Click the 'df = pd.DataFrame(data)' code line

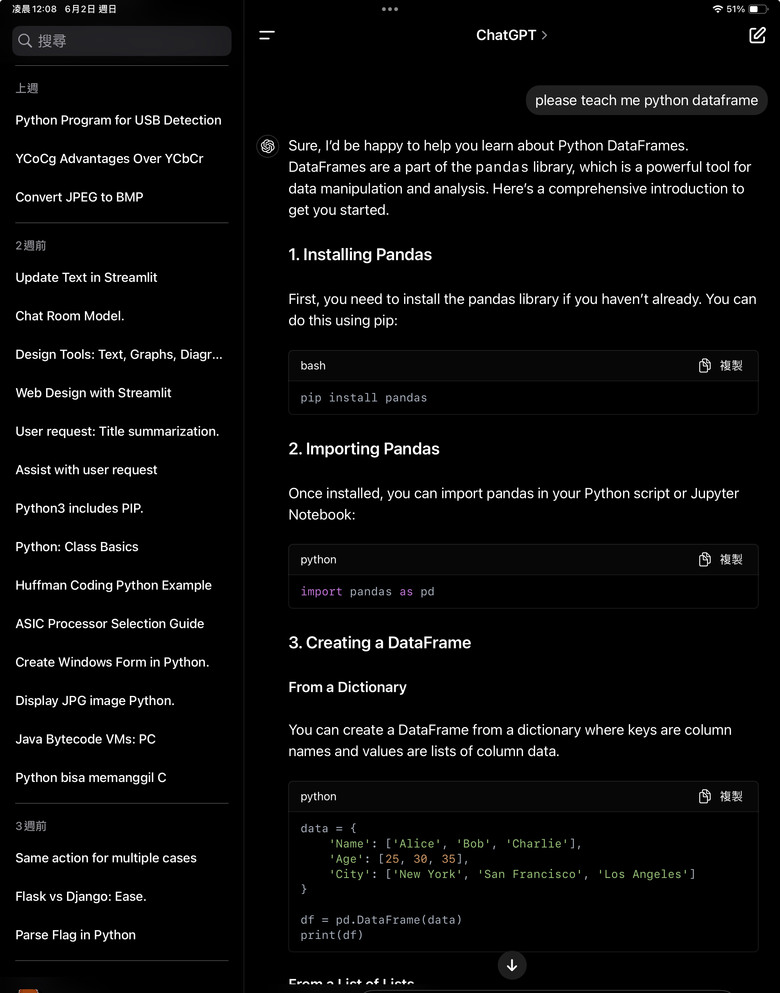coord(381,920)
